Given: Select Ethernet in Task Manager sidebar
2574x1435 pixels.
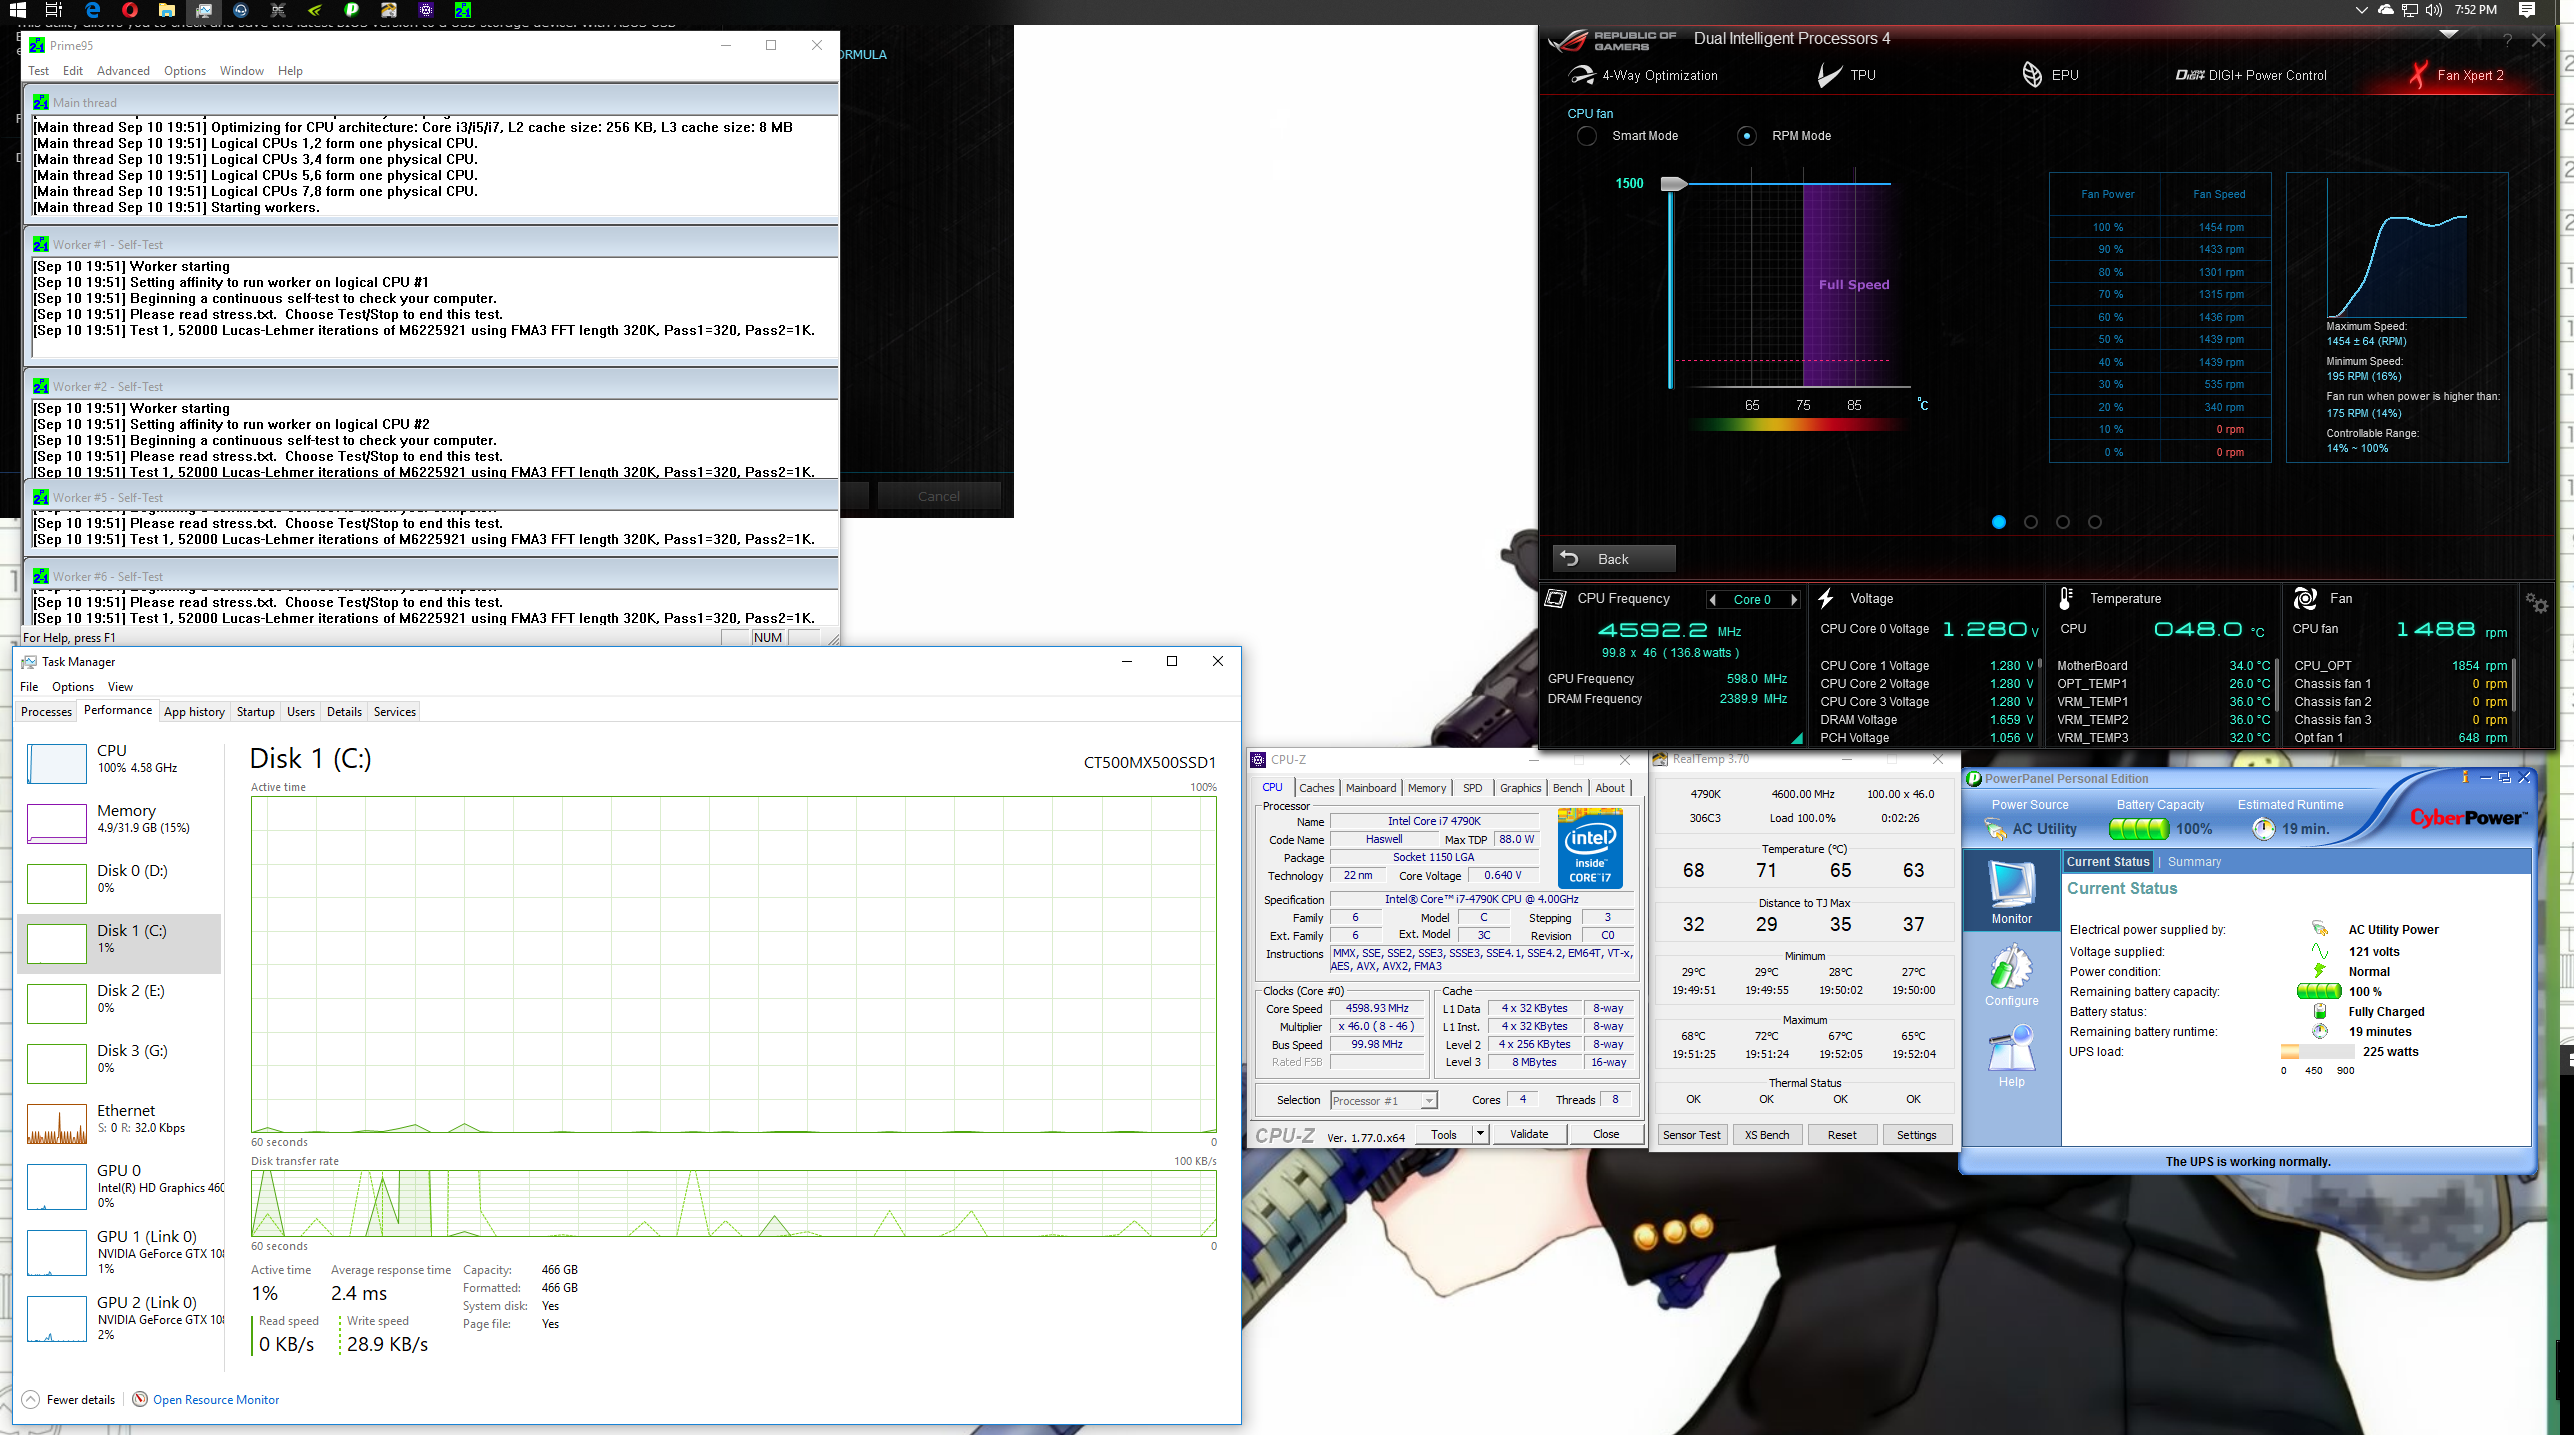Looking at the screenshot, I should click(x=120, y=1122).
